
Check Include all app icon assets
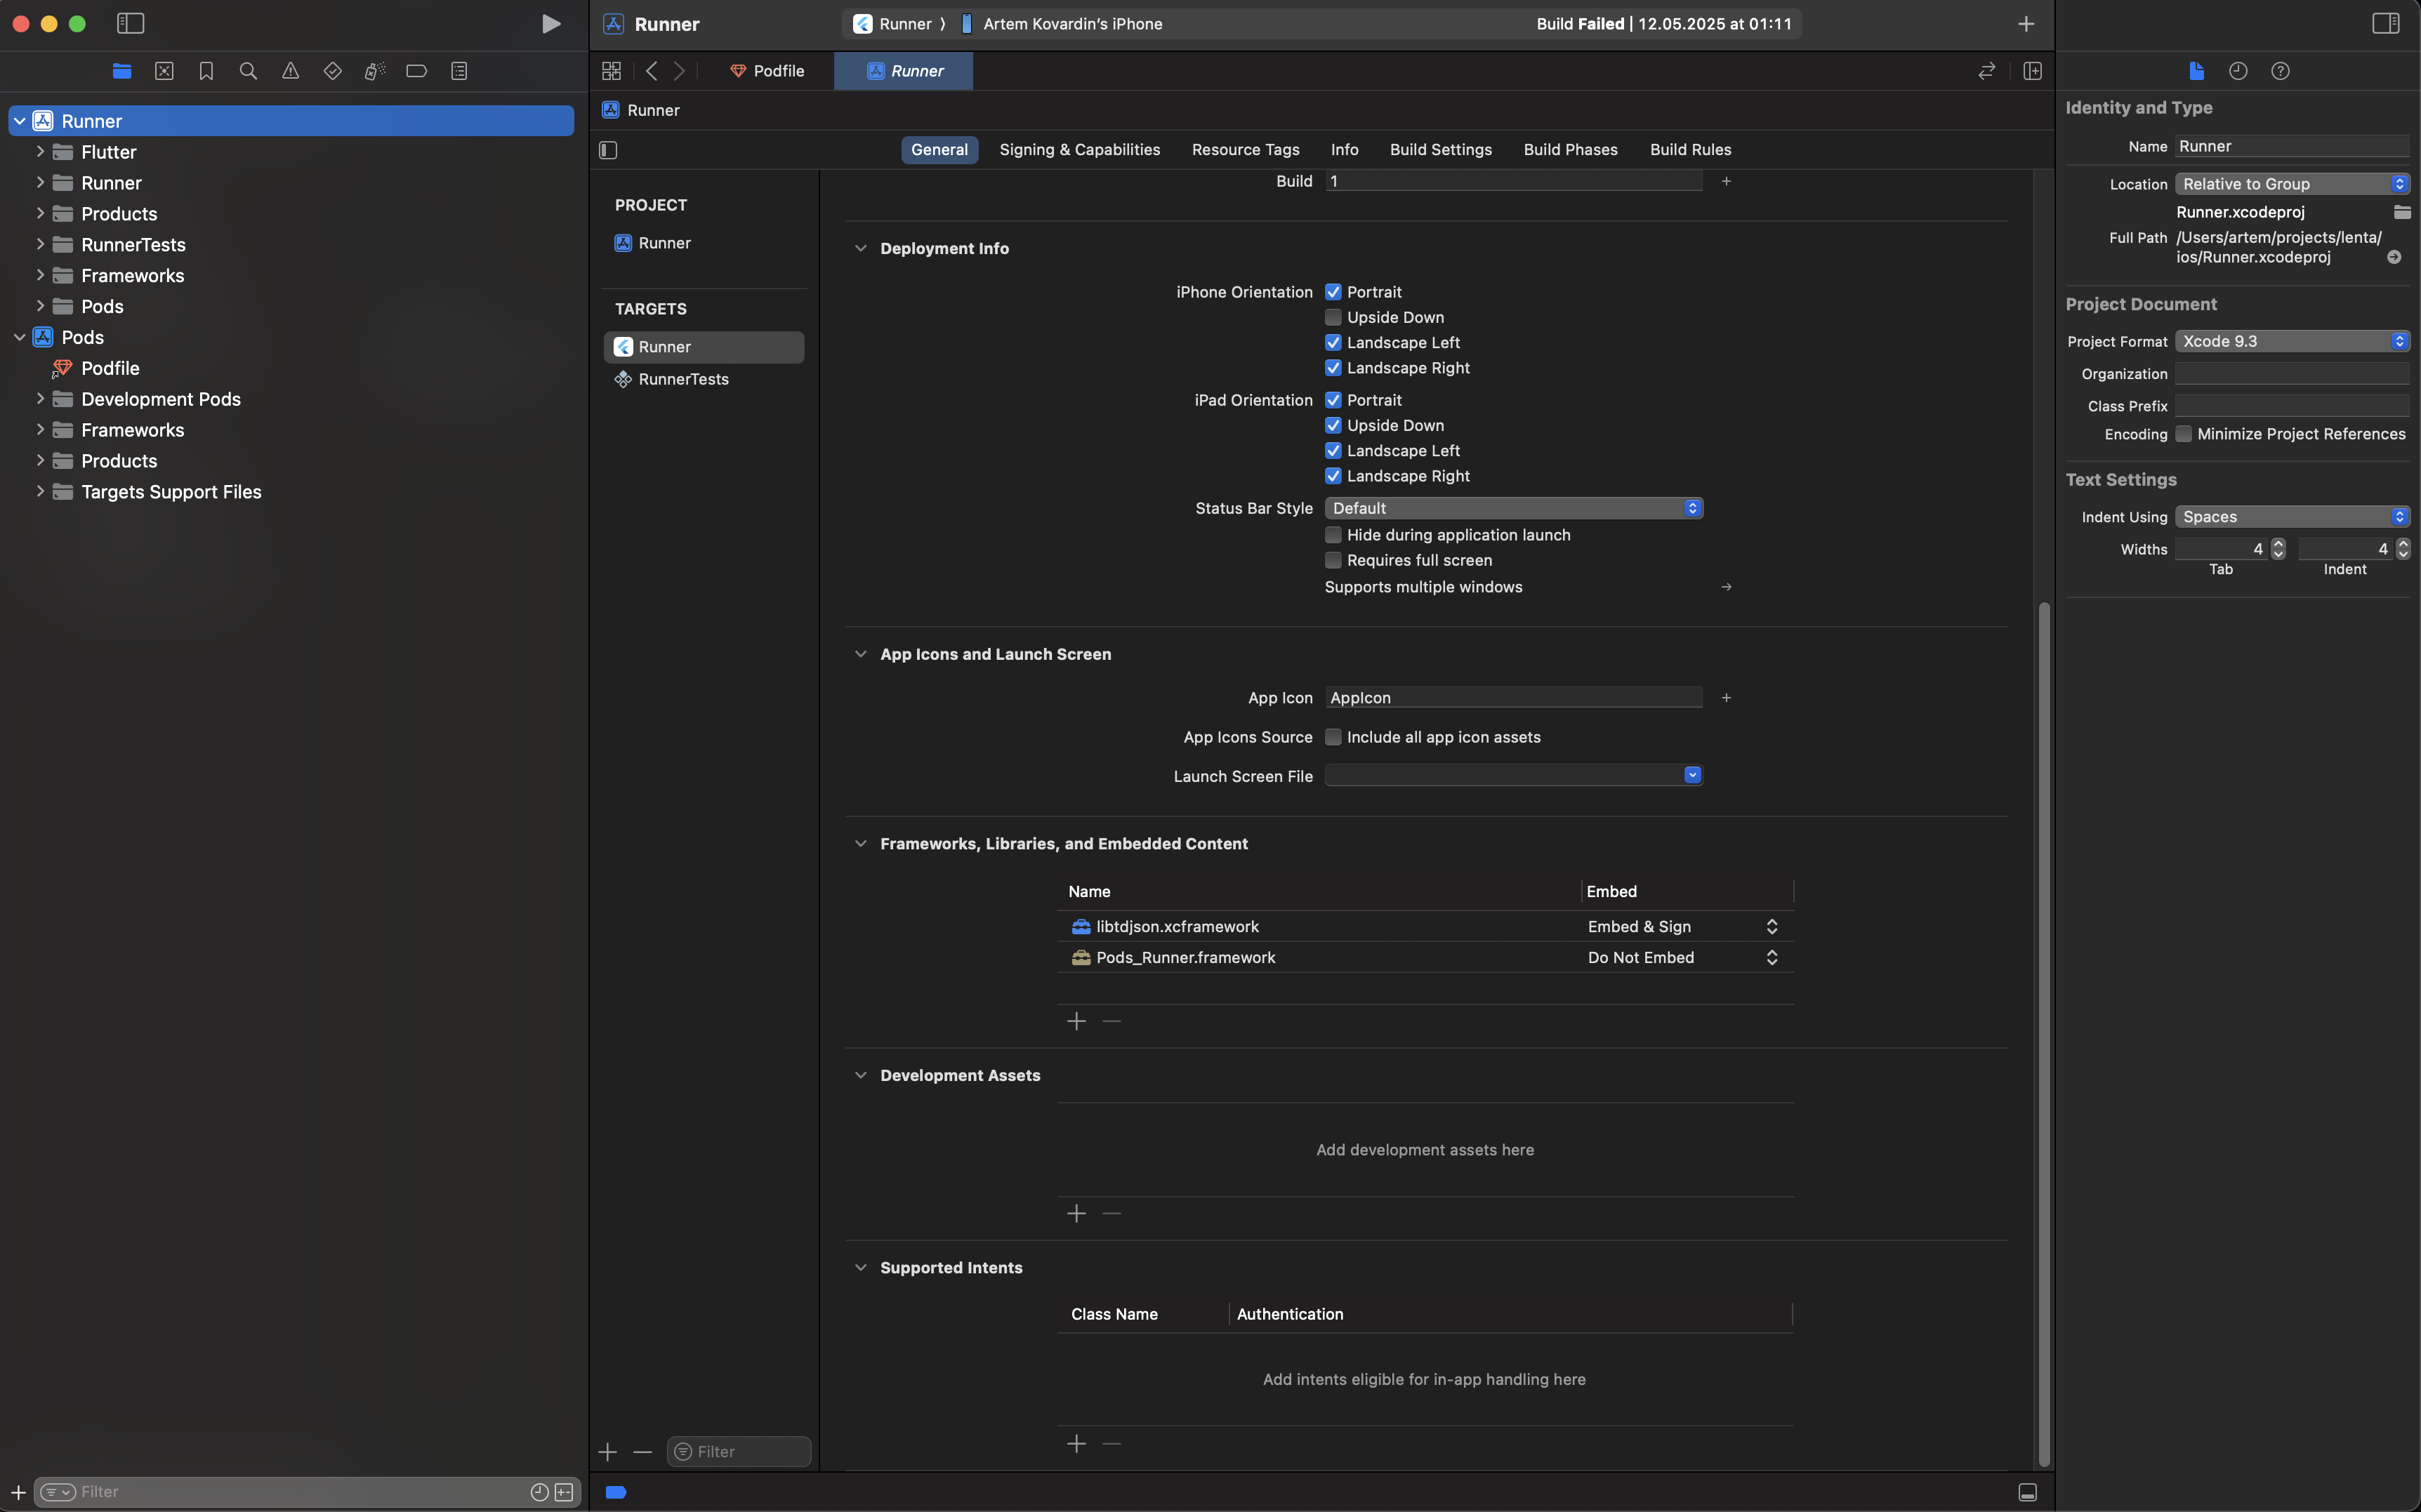point(1333,737)
